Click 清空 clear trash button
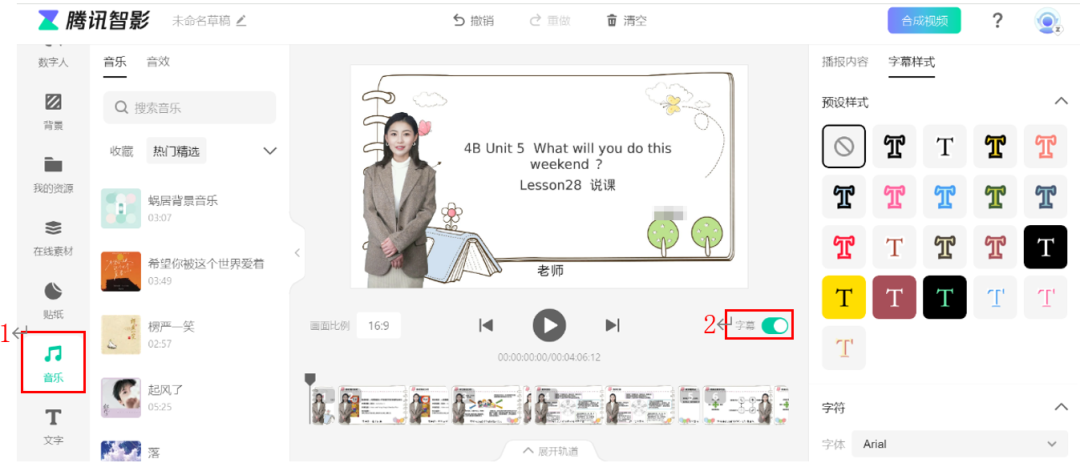The height and width of the screenshot is (467, 1080). (626, 21)
